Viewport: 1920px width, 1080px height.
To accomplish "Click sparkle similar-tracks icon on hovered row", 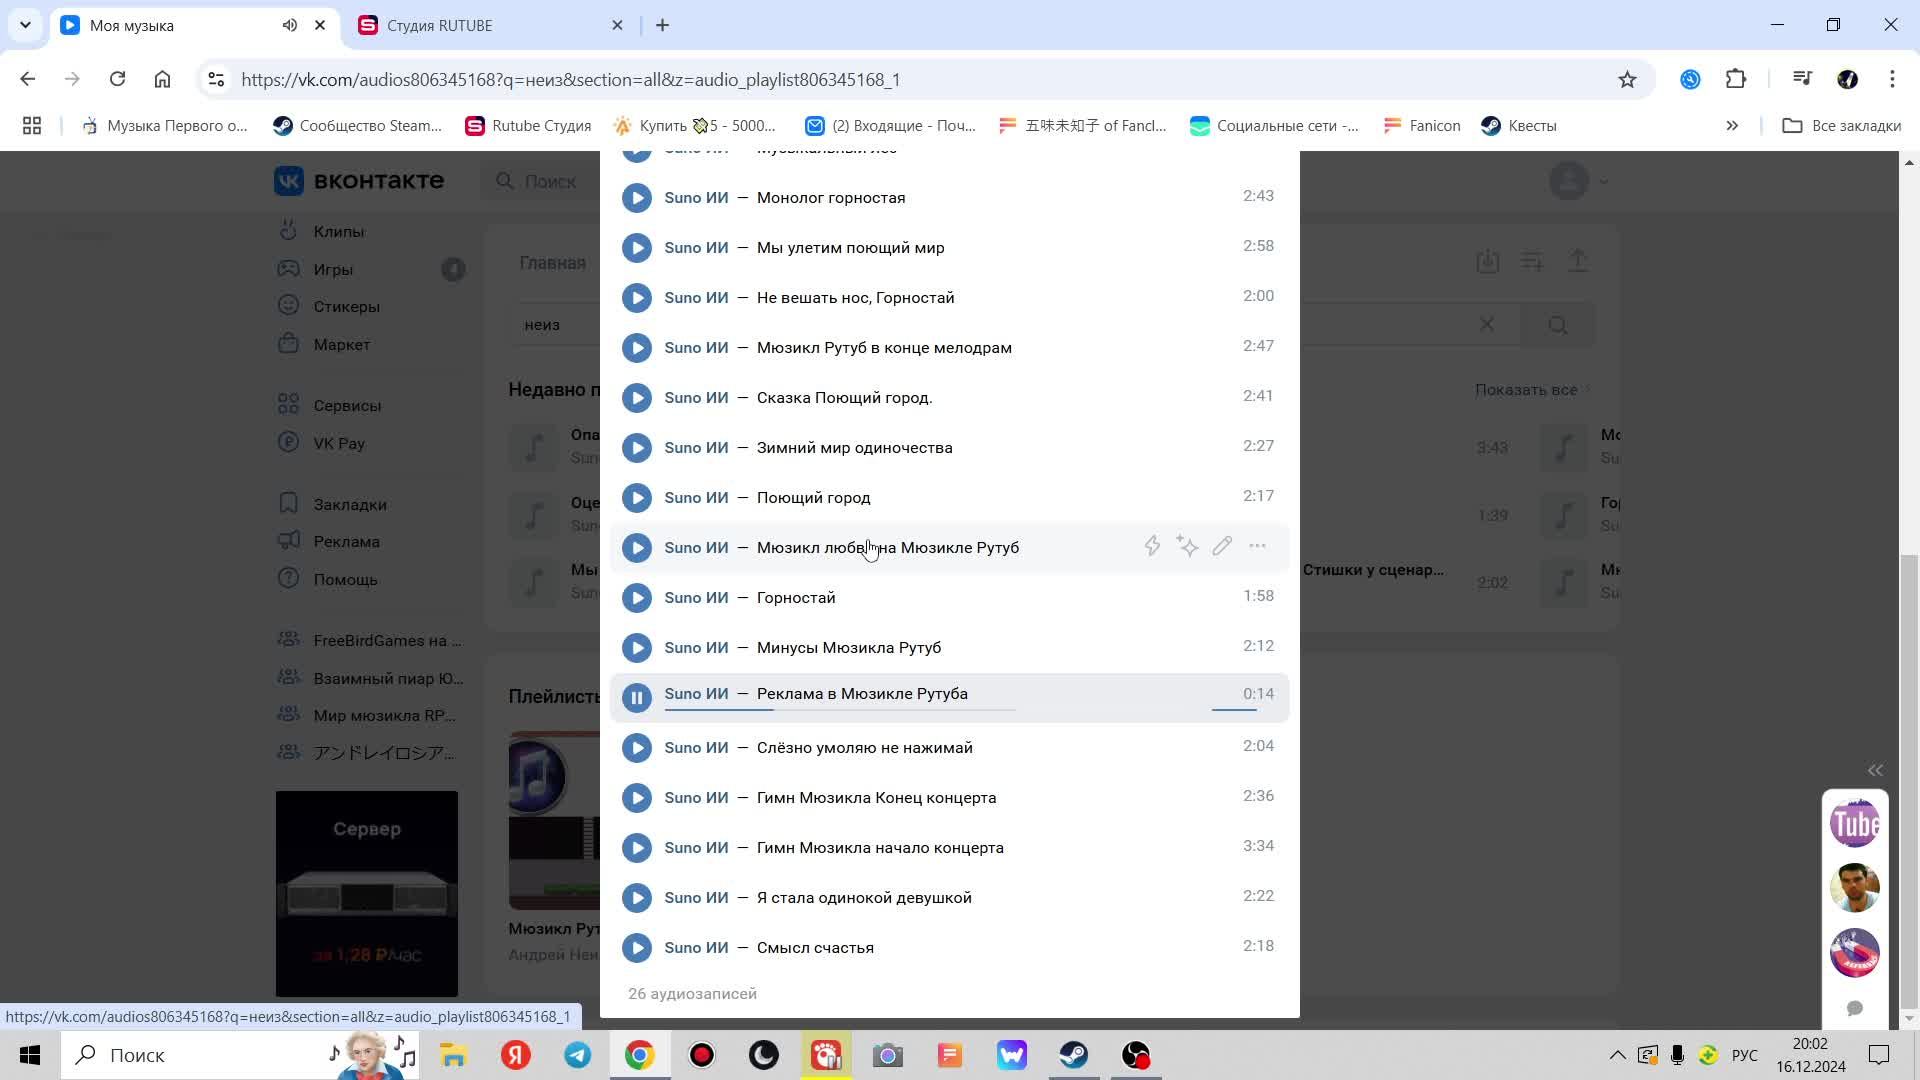I will [1187, 546].
